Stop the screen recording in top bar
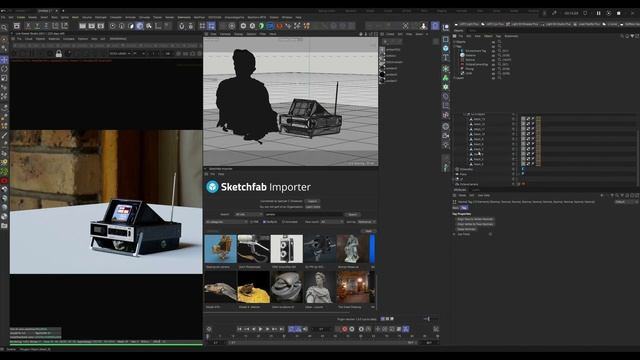Image resolution: width=640 pixels, height=360 pixels. 618,13
